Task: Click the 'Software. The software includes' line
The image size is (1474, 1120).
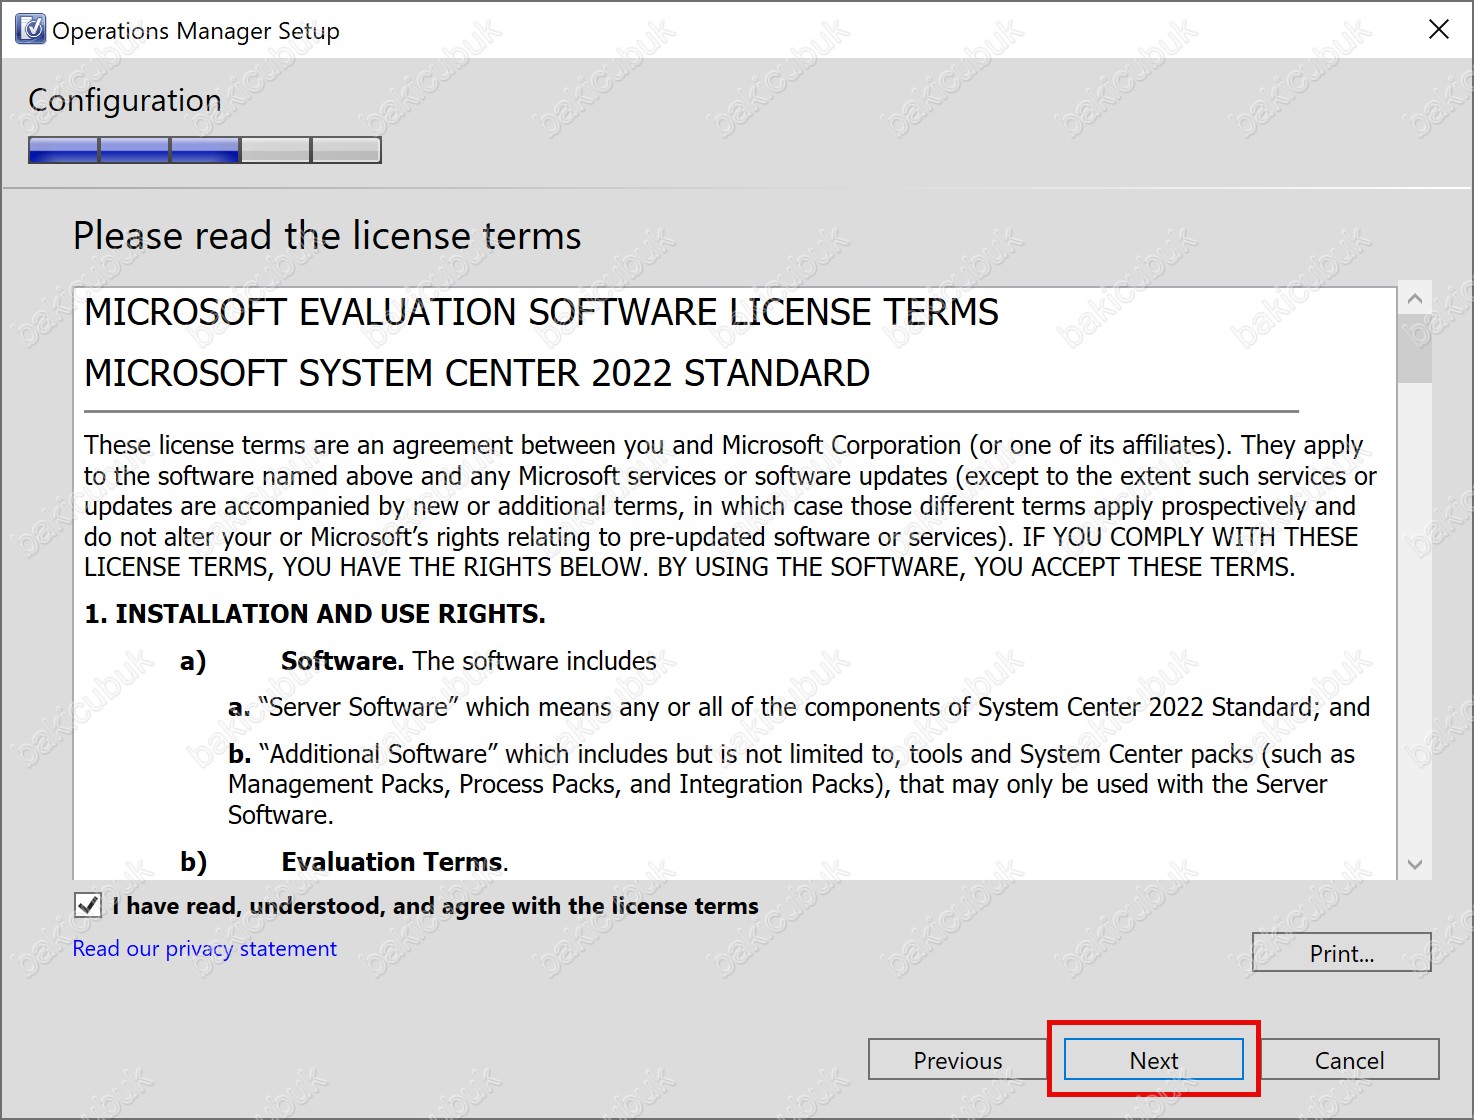Action: pos(469,661)
